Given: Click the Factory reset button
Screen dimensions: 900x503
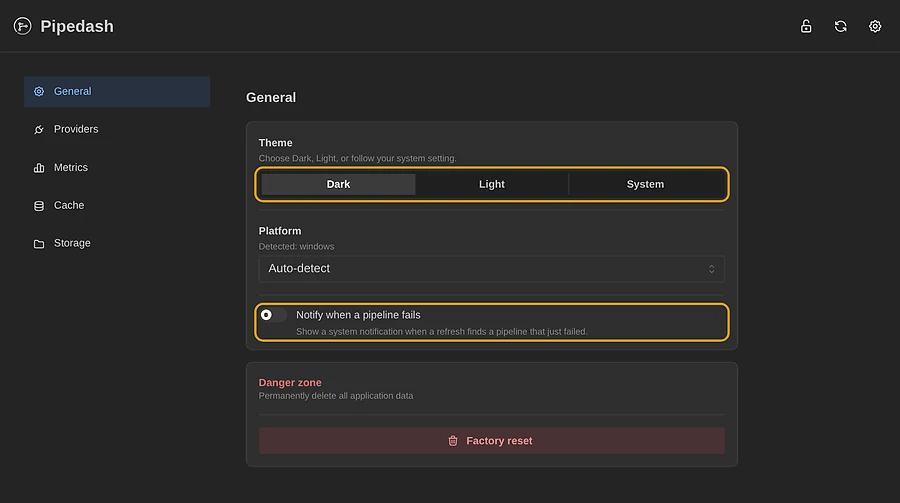Looking at the screenshot, I should [x=491, y=440].
